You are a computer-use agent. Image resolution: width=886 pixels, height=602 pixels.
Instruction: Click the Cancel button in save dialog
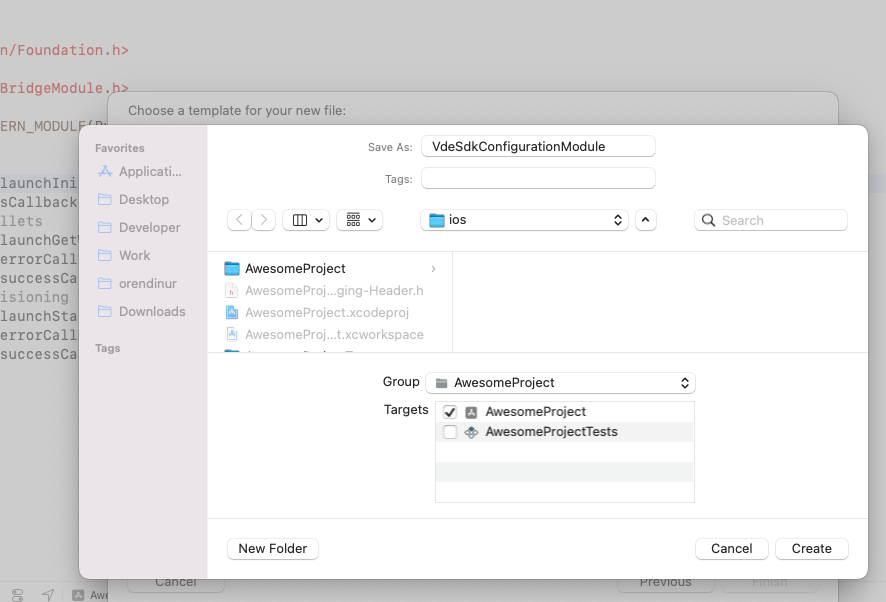731,548
